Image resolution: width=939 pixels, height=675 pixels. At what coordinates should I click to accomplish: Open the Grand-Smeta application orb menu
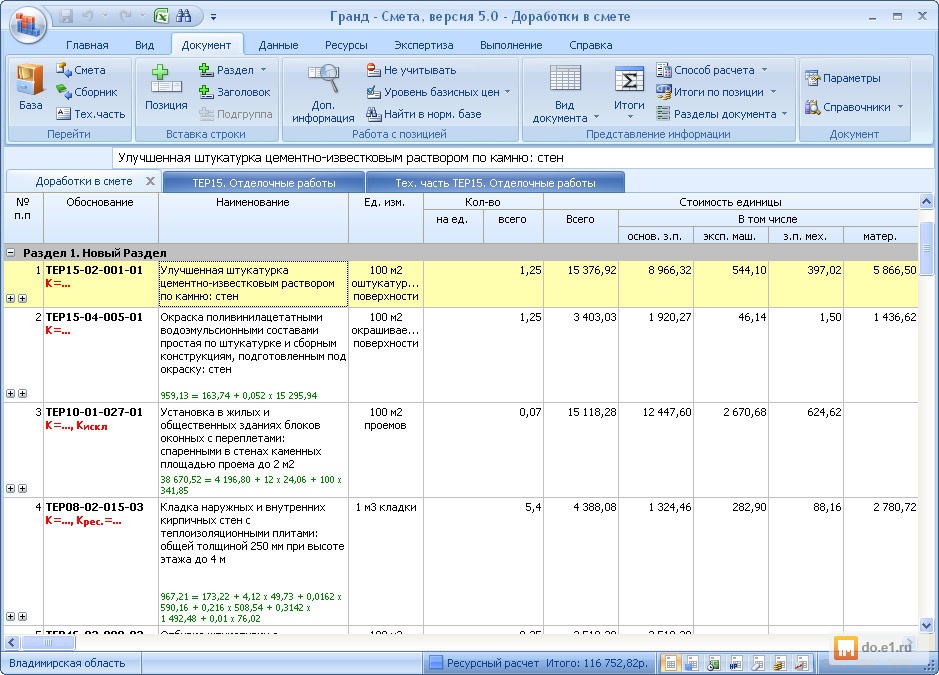[28, 25]
